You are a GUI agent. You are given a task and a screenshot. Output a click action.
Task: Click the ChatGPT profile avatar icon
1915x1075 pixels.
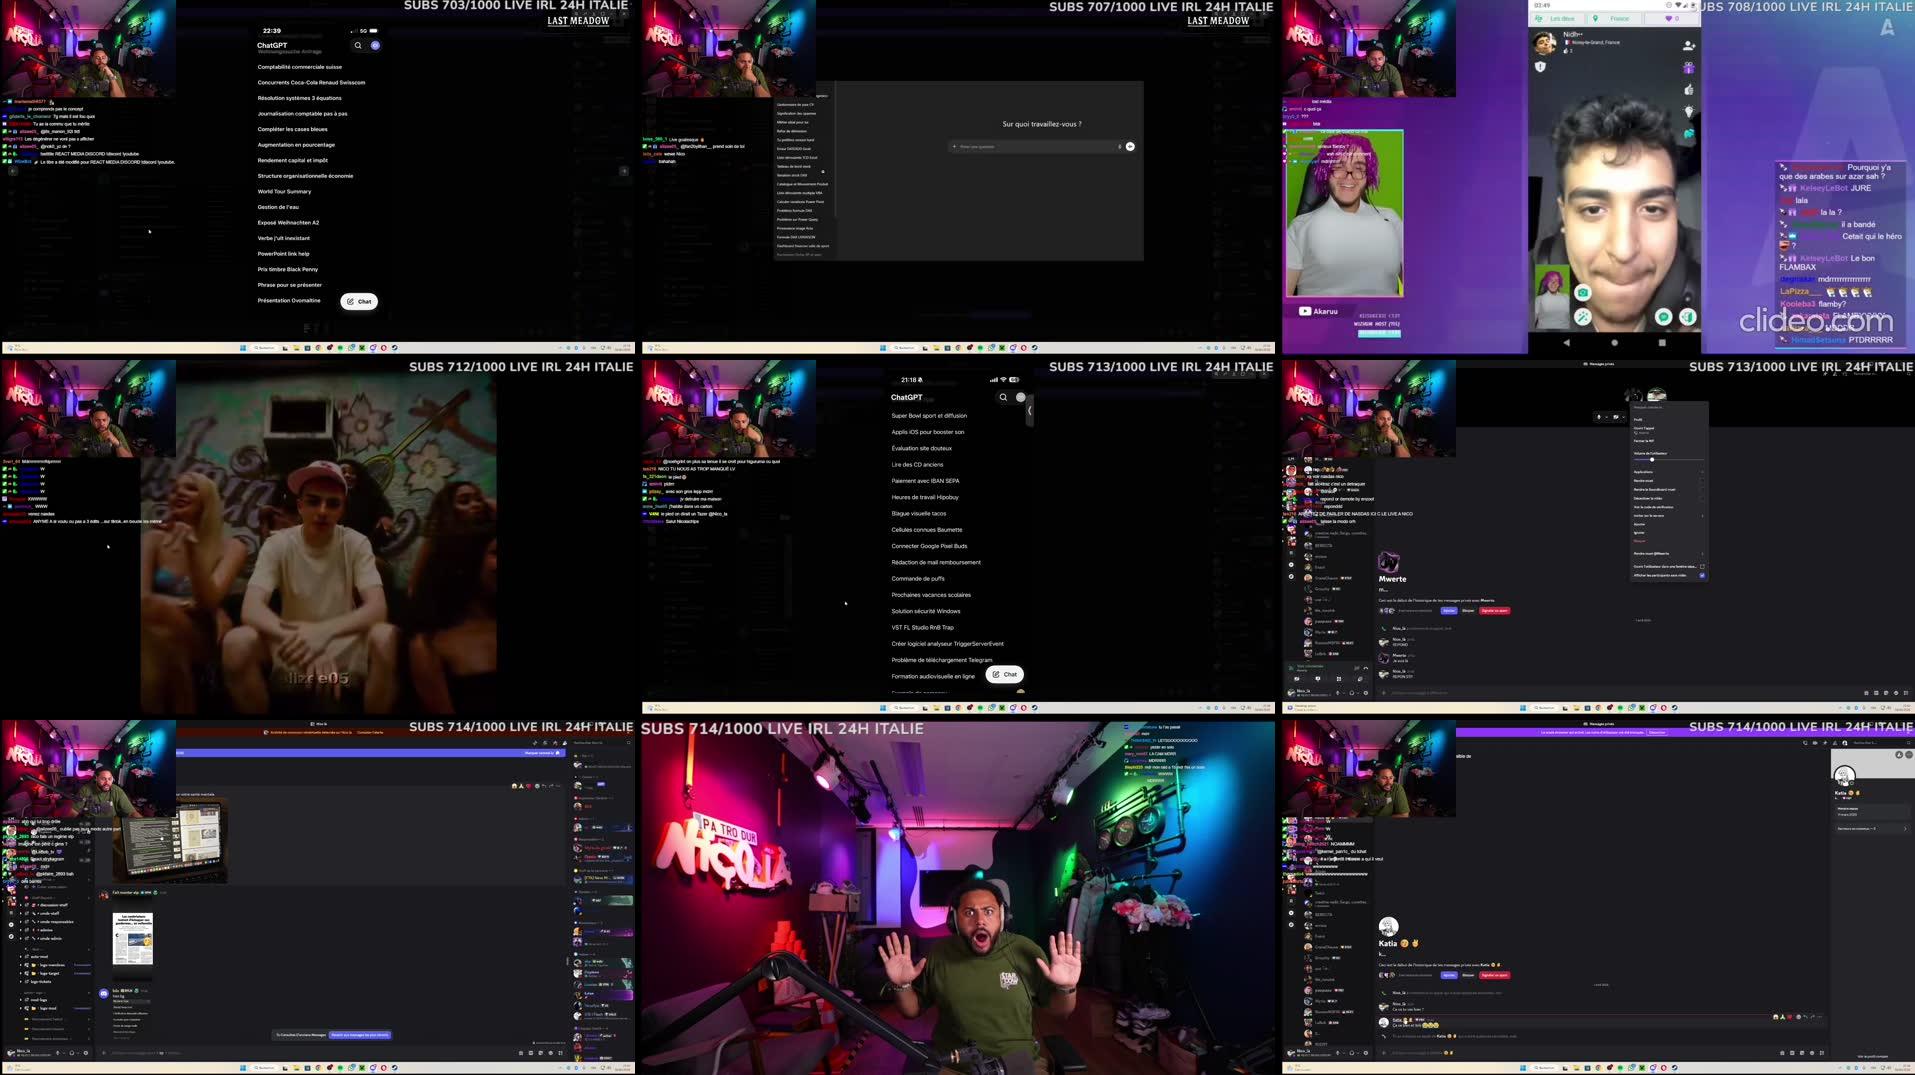[x=375, y=46]
